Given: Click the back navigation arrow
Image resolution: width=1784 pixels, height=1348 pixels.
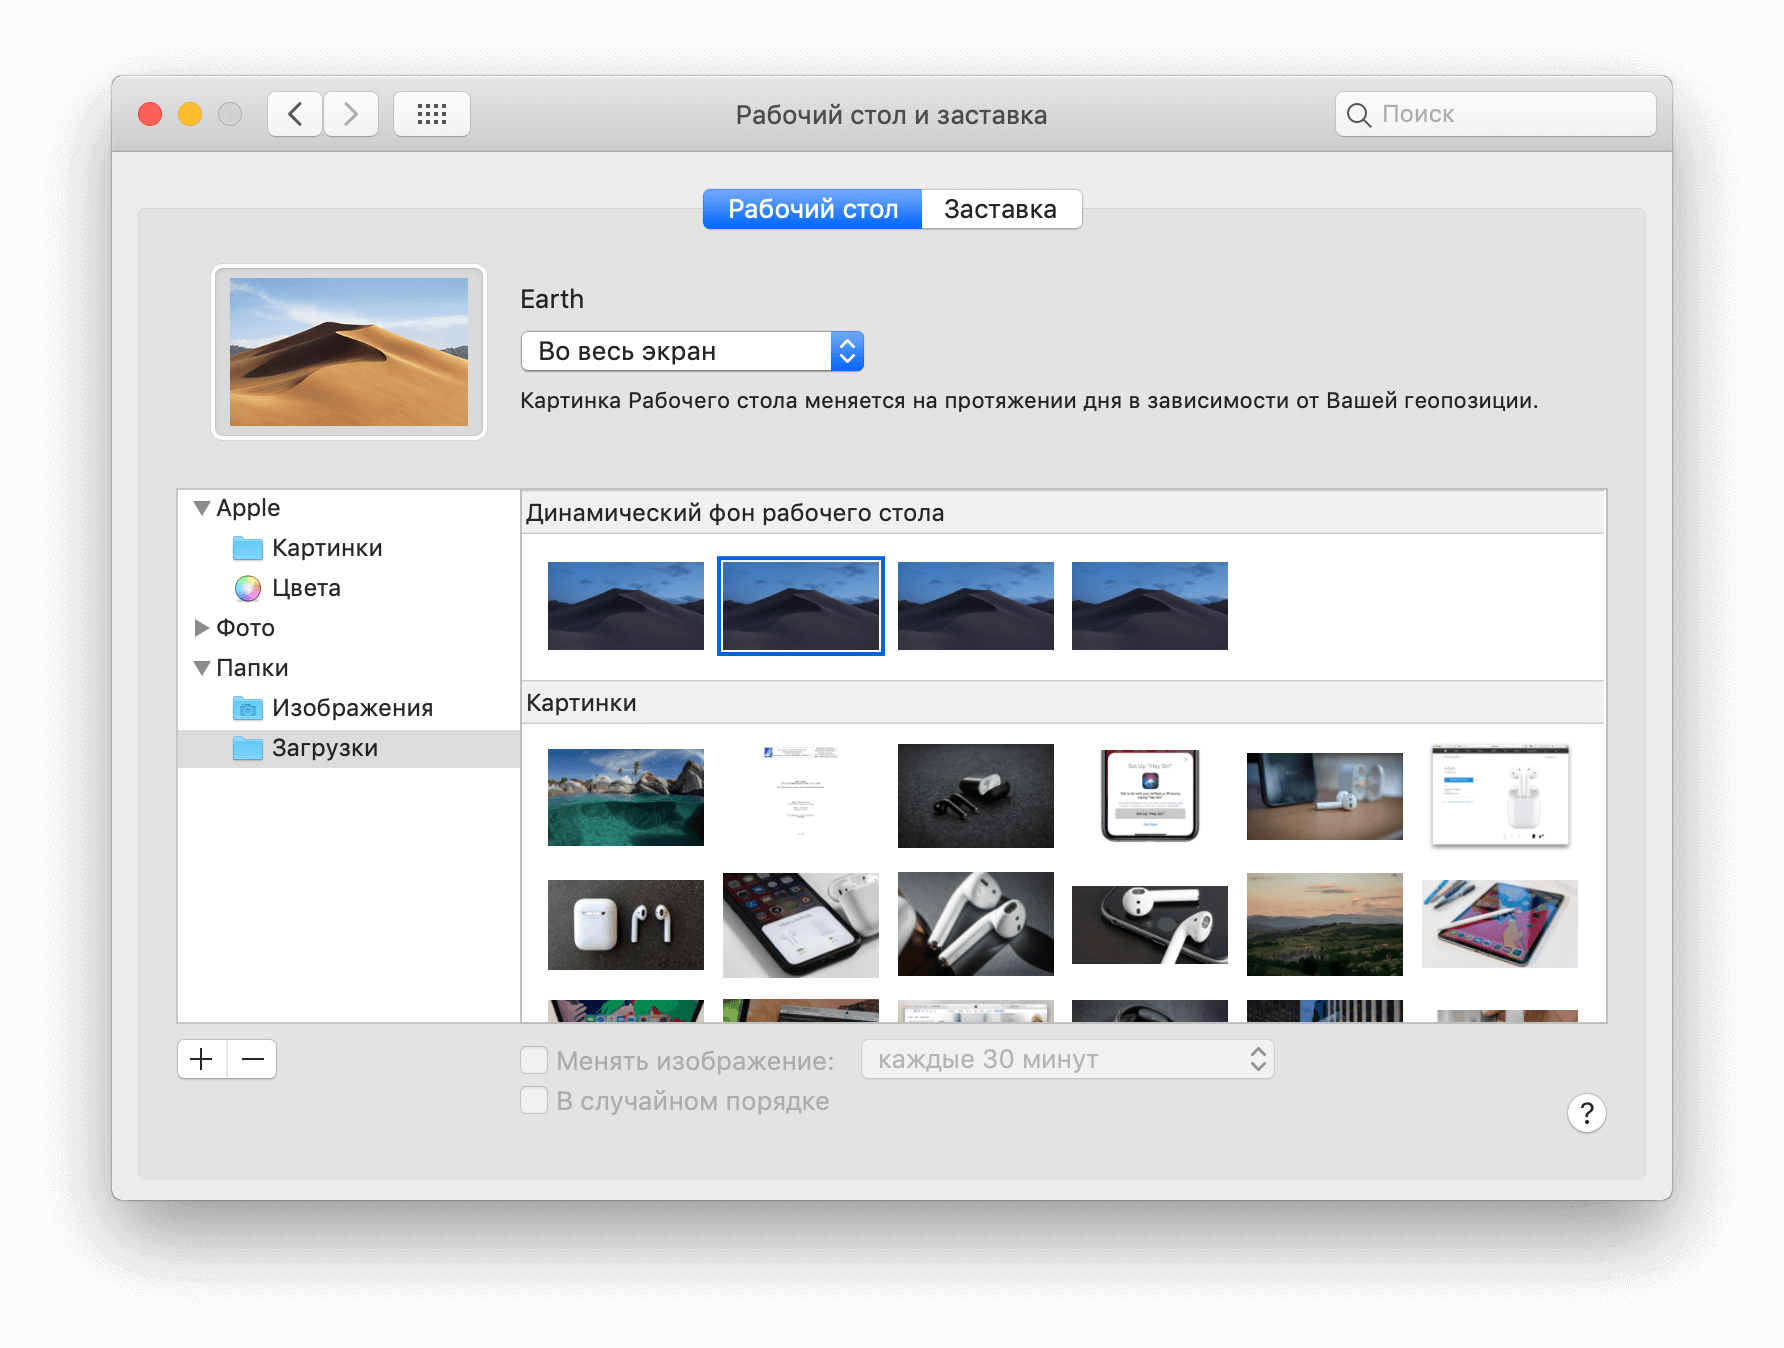Looking at the screenshot, I should pyautogui.click(x=295, y=114).
